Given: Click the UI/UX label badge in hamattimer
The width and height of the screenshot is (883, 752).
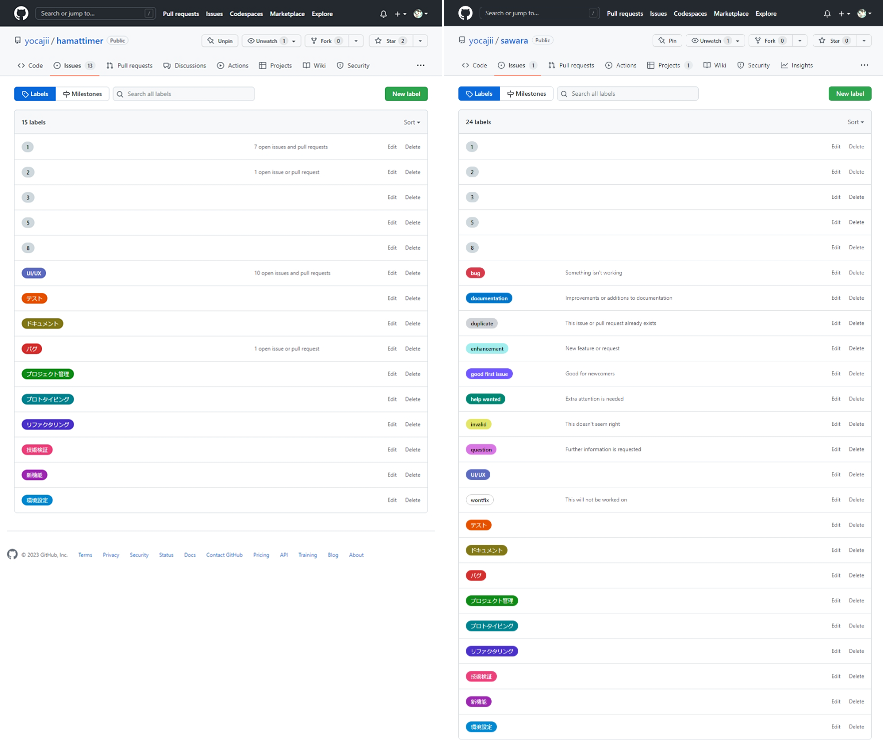Looking at the screenshot, I should tap(34, 273).
